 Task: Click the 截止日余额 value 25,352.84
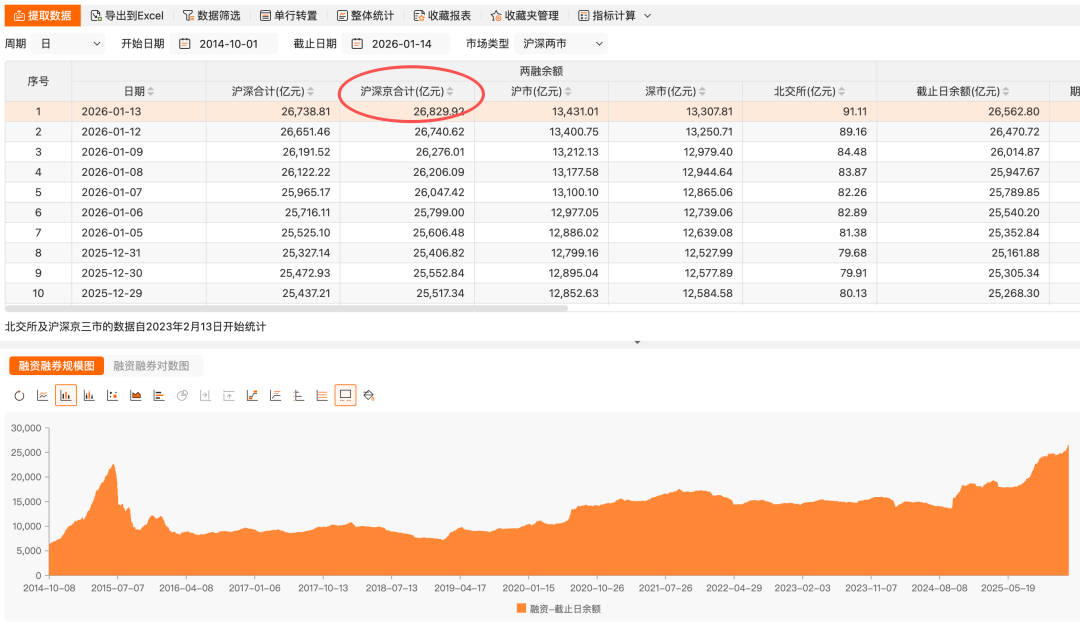click(1014, 233)
